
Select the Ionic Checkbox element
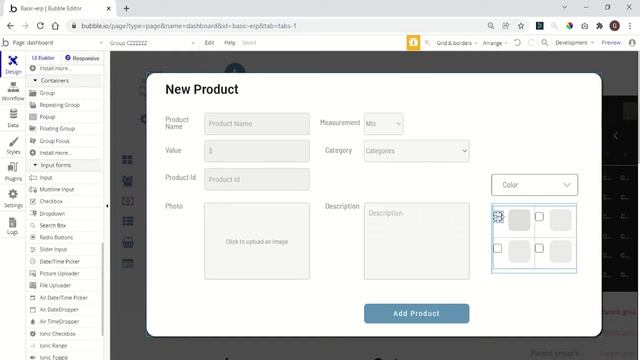pos(57,333)
